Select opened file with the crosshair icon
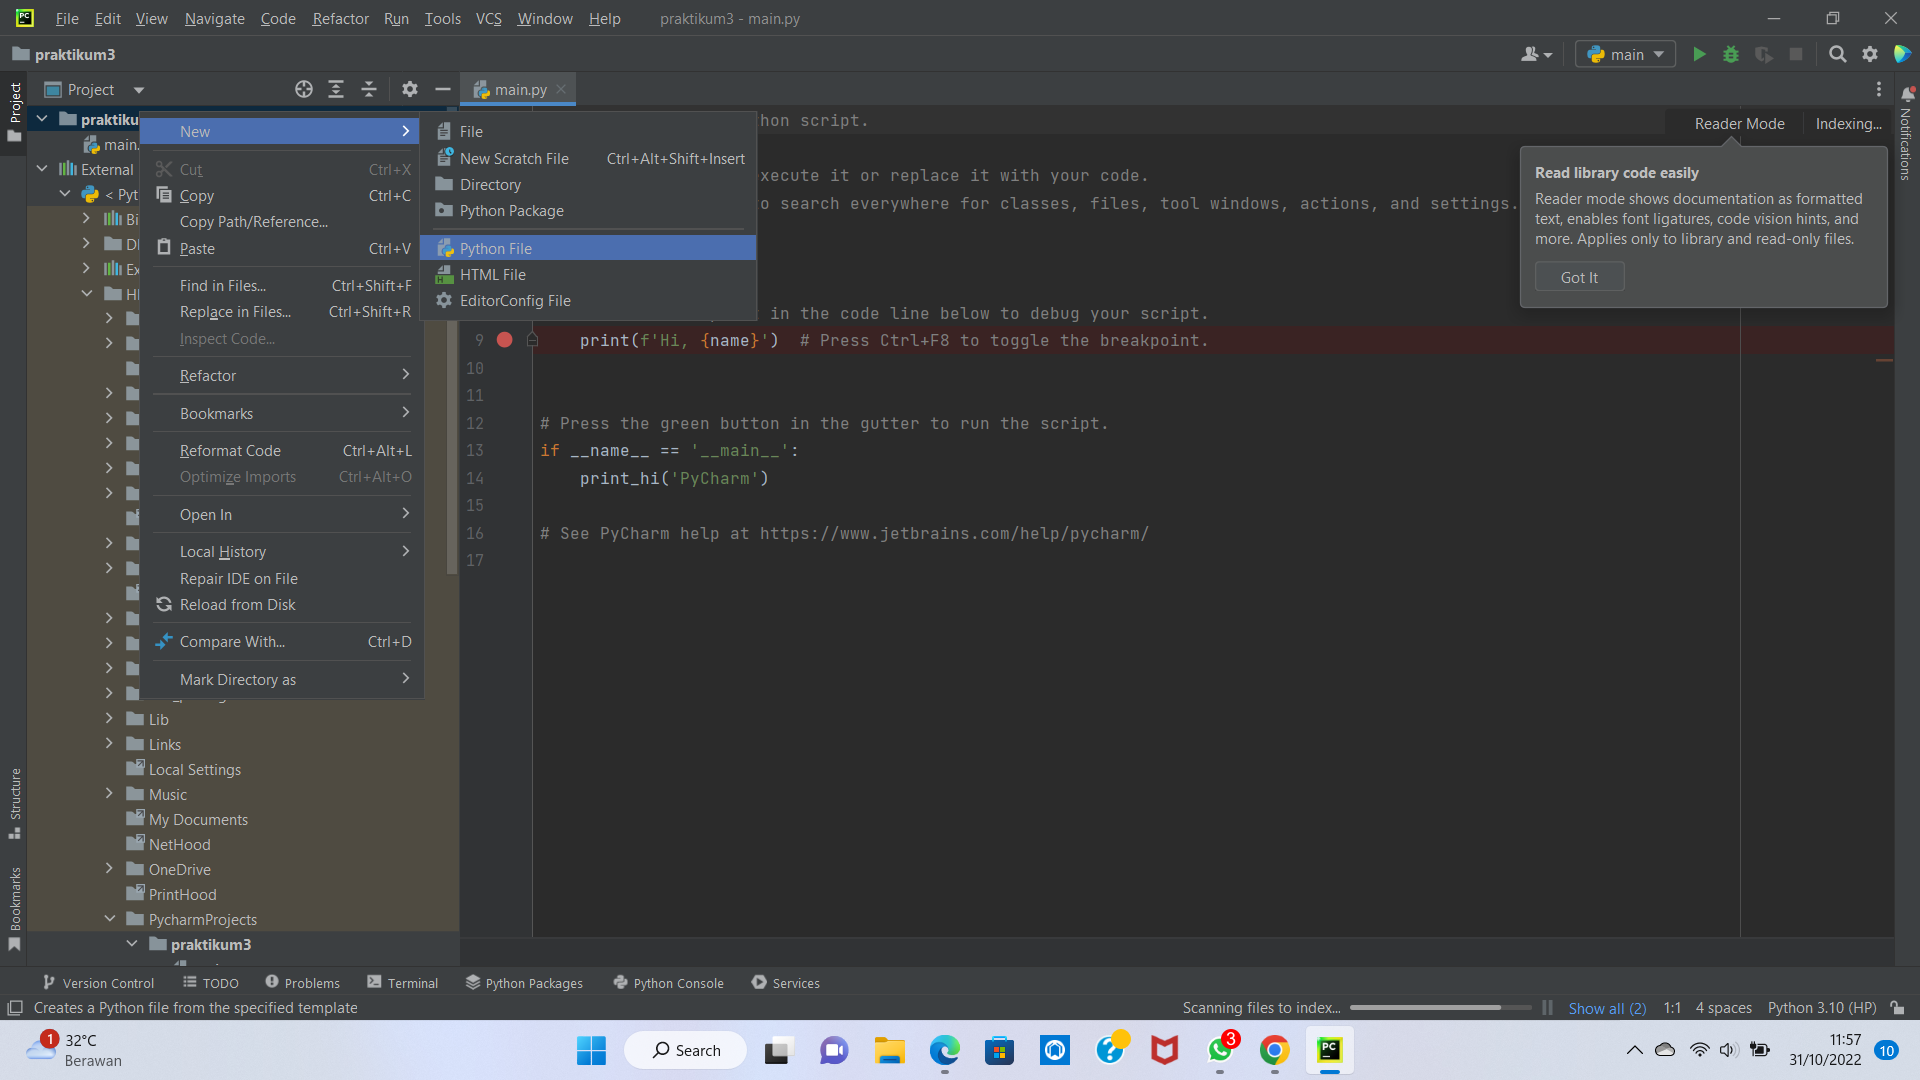The image size is (1920, 1080). 303,89
